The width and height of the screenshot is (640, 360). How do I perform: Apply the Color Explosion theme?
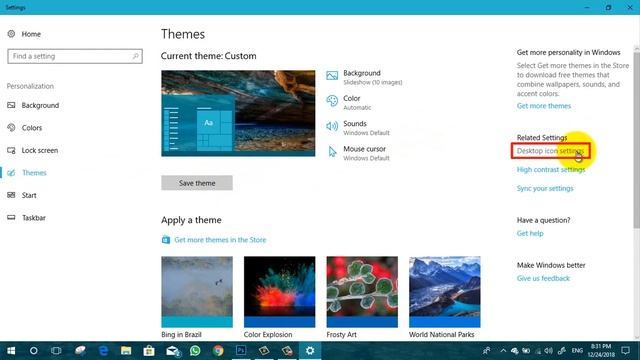click(280, 292)
